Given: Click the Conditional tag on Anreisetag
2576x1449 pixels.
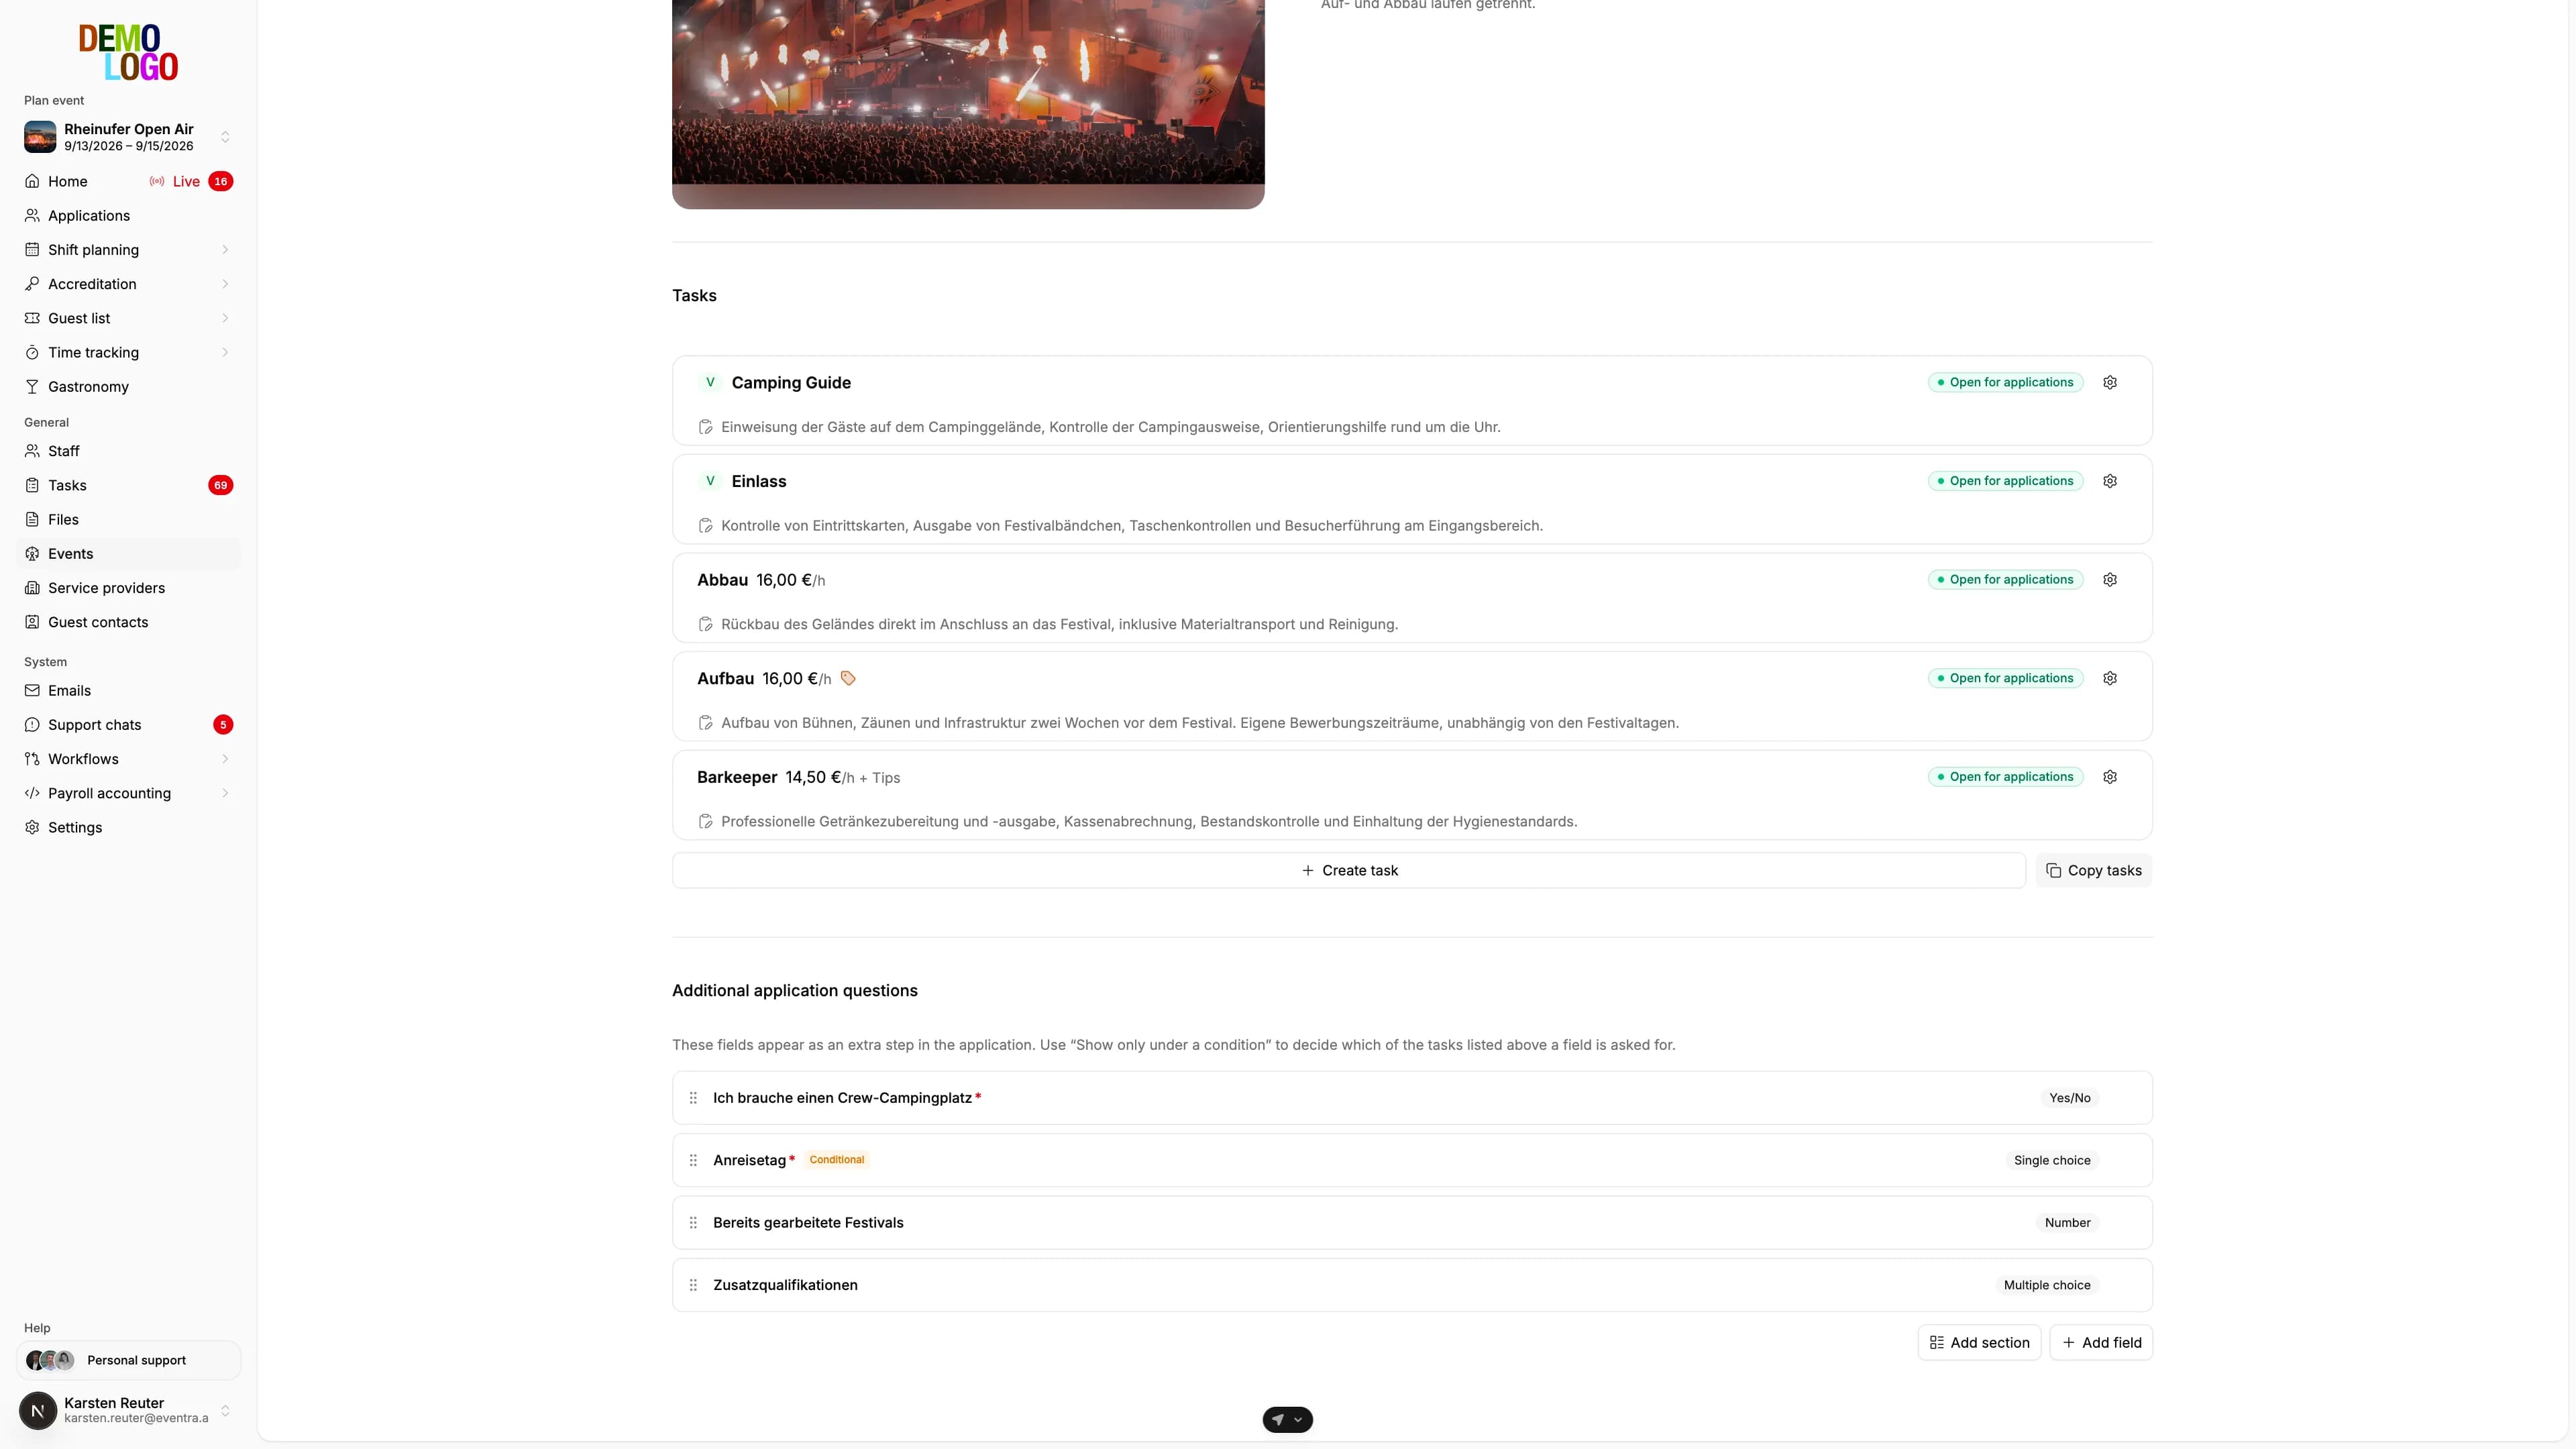Looking at the screenshot, I should [836, 1160].
